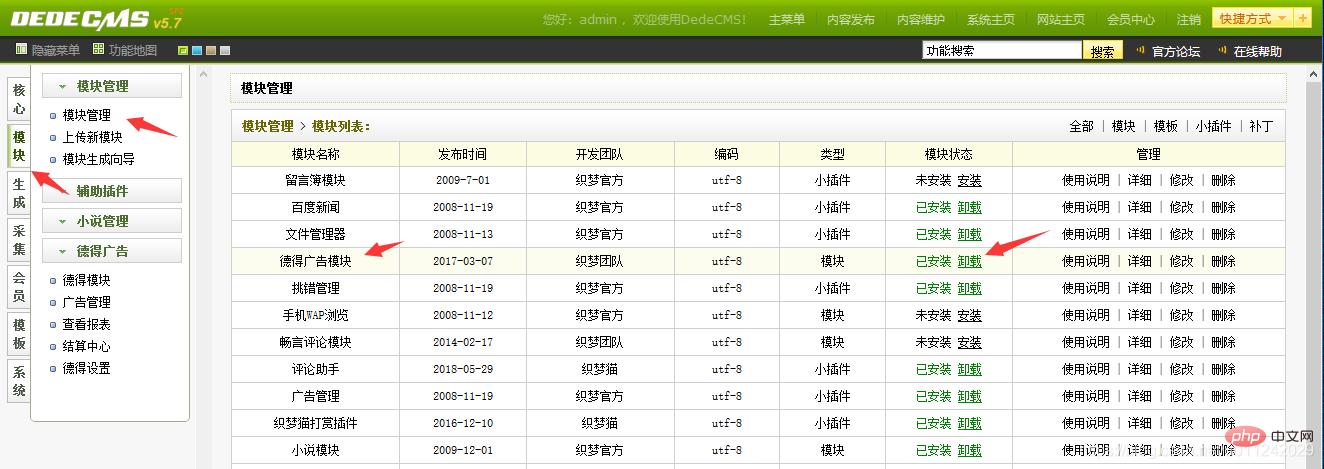Click the 德得广告模块 module name cell
This screenshot has width=1324, height=469.
(316, 261)
